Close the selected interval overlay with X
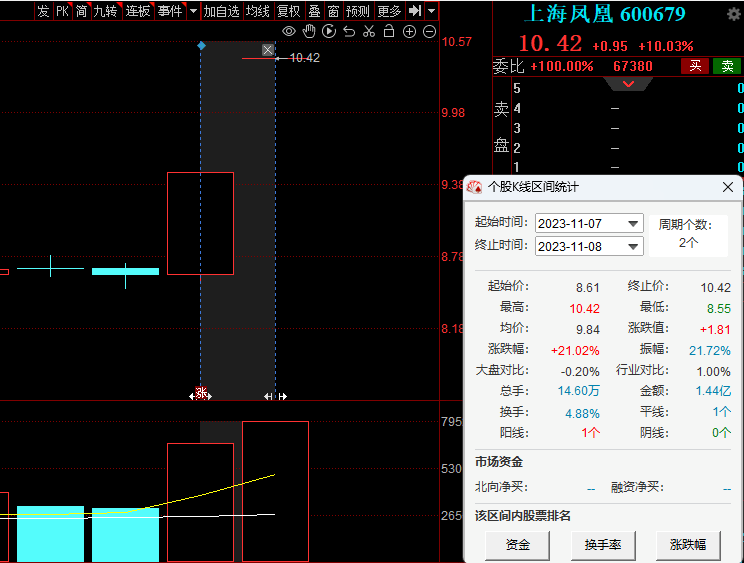 coord(268,50)
